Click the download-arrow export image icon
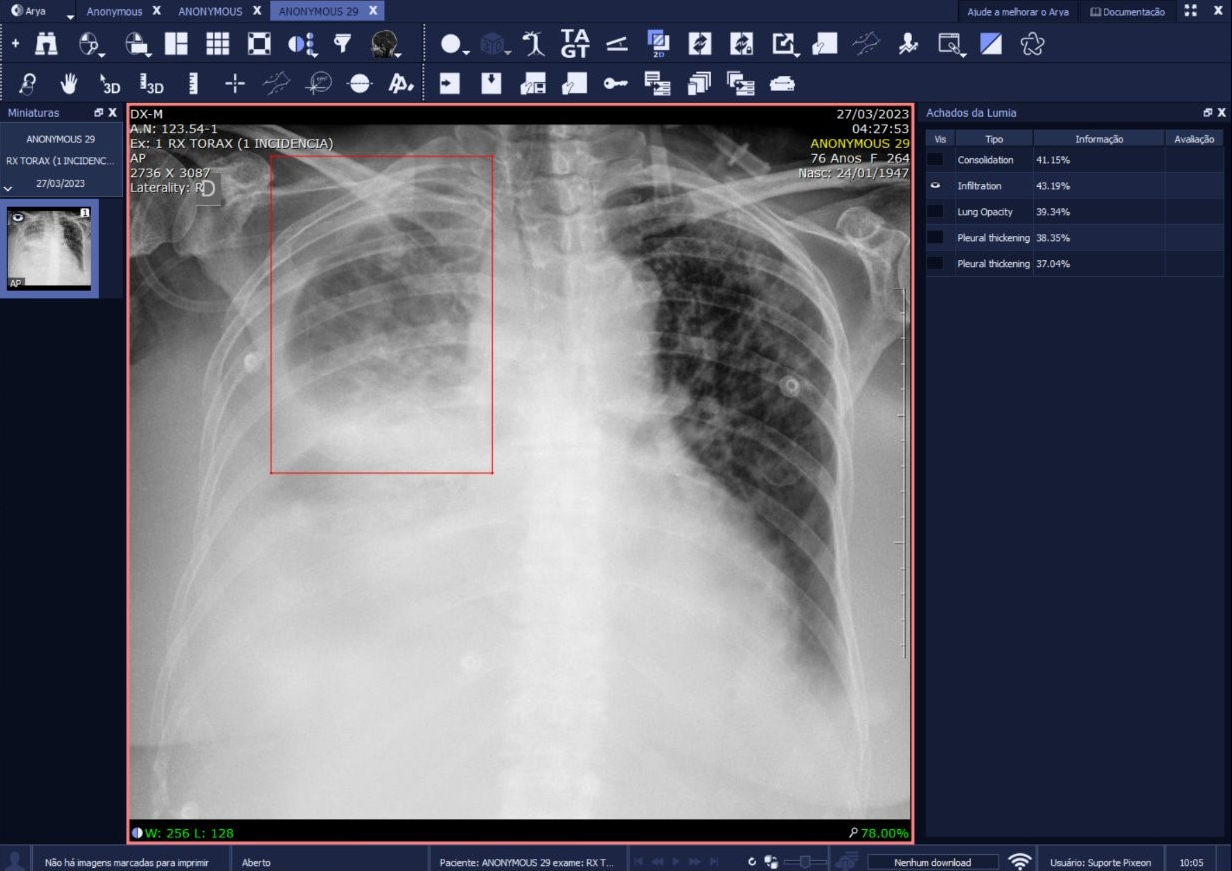The image size is (1232, 871). (491, 83)
